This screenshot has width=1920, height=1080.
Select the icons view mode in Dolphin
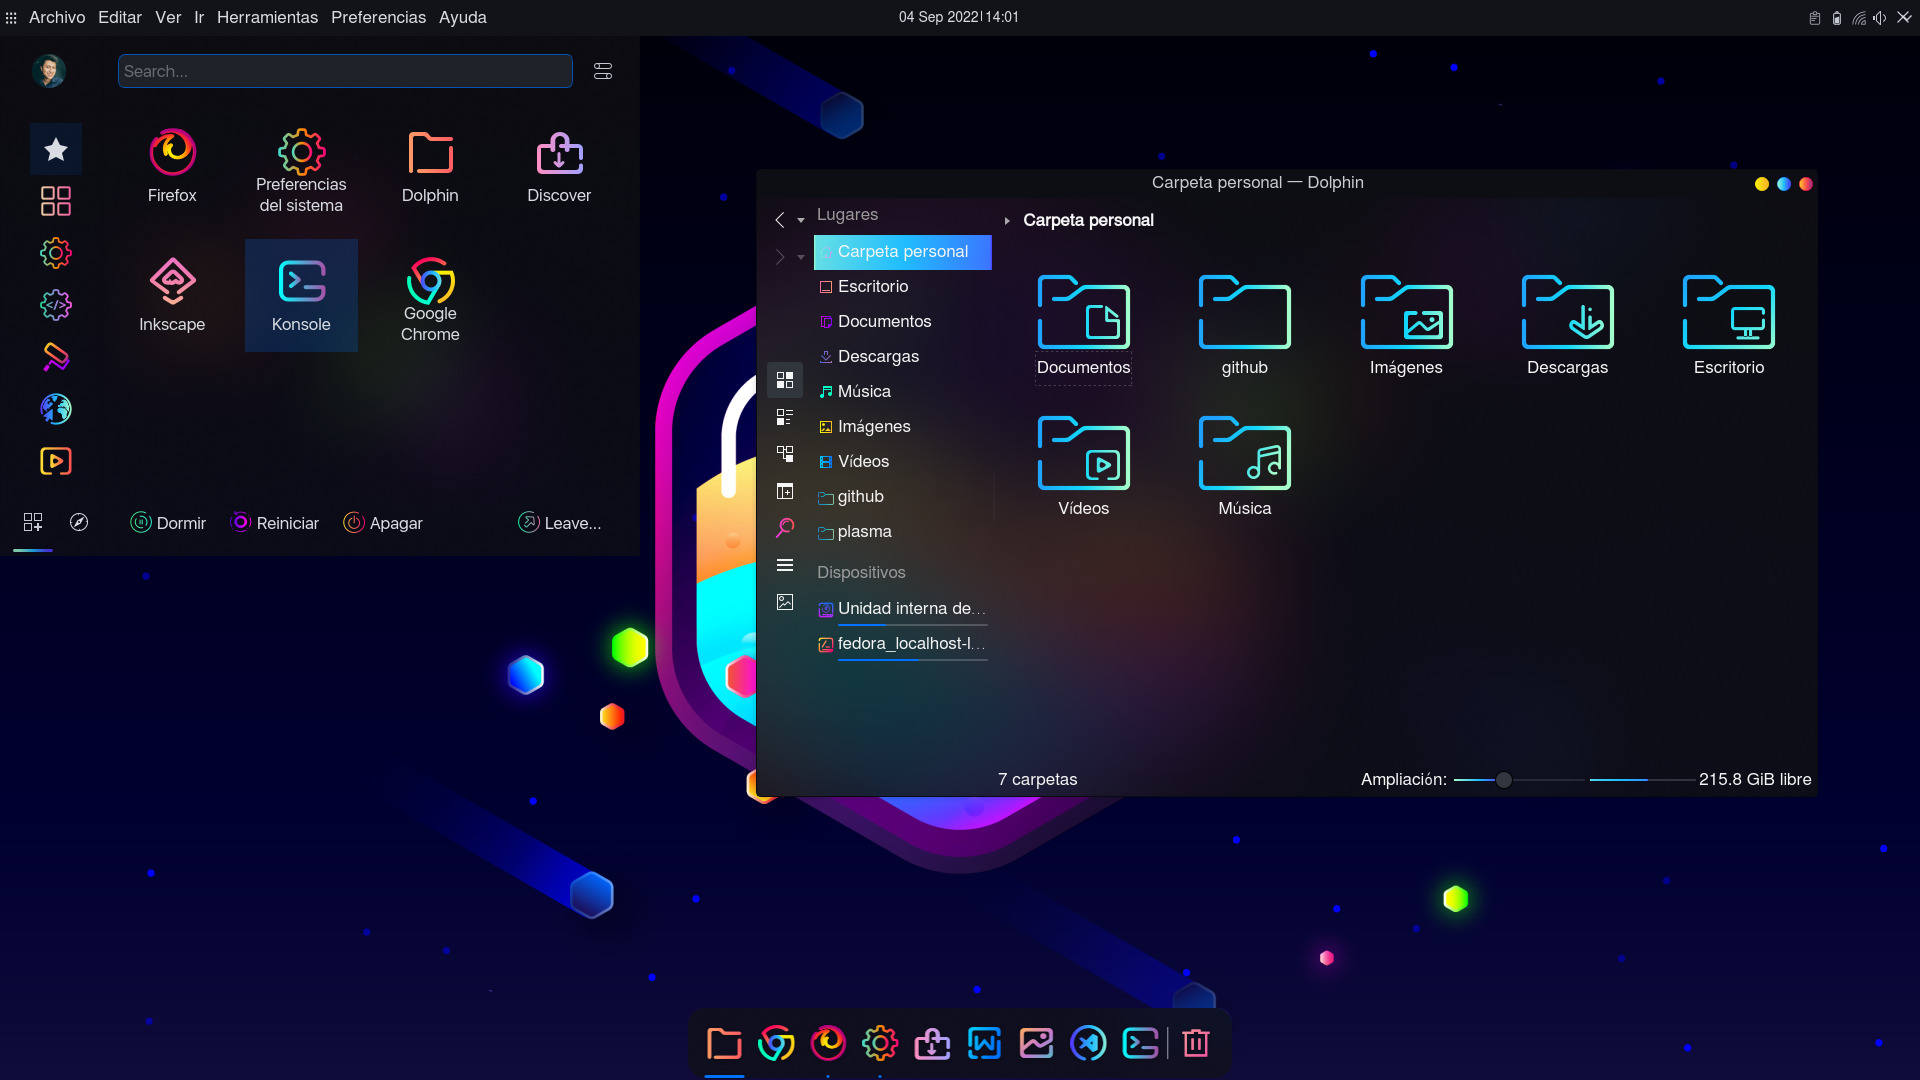[x=785, y=380]
